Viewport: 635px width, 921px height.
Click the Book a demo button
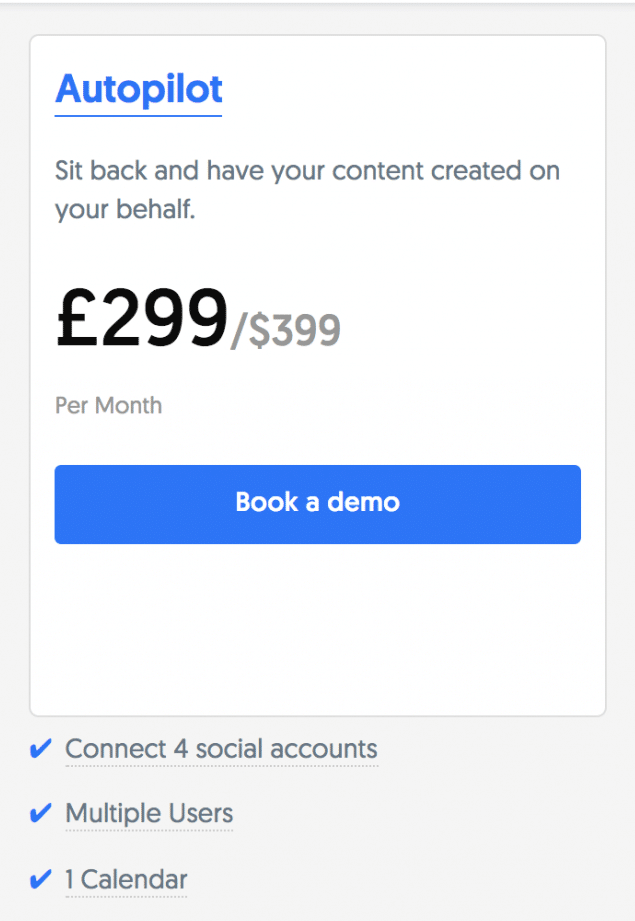click(318, 504)
